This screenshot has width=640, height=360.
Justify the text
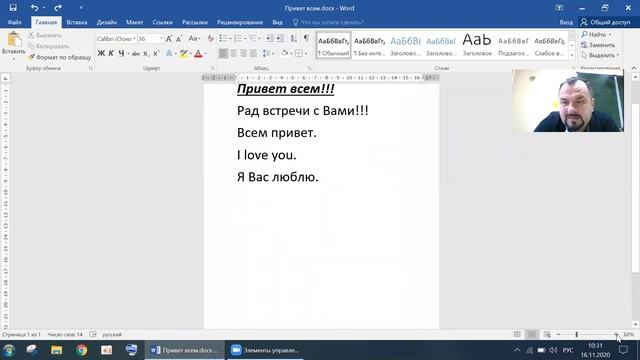253,53
